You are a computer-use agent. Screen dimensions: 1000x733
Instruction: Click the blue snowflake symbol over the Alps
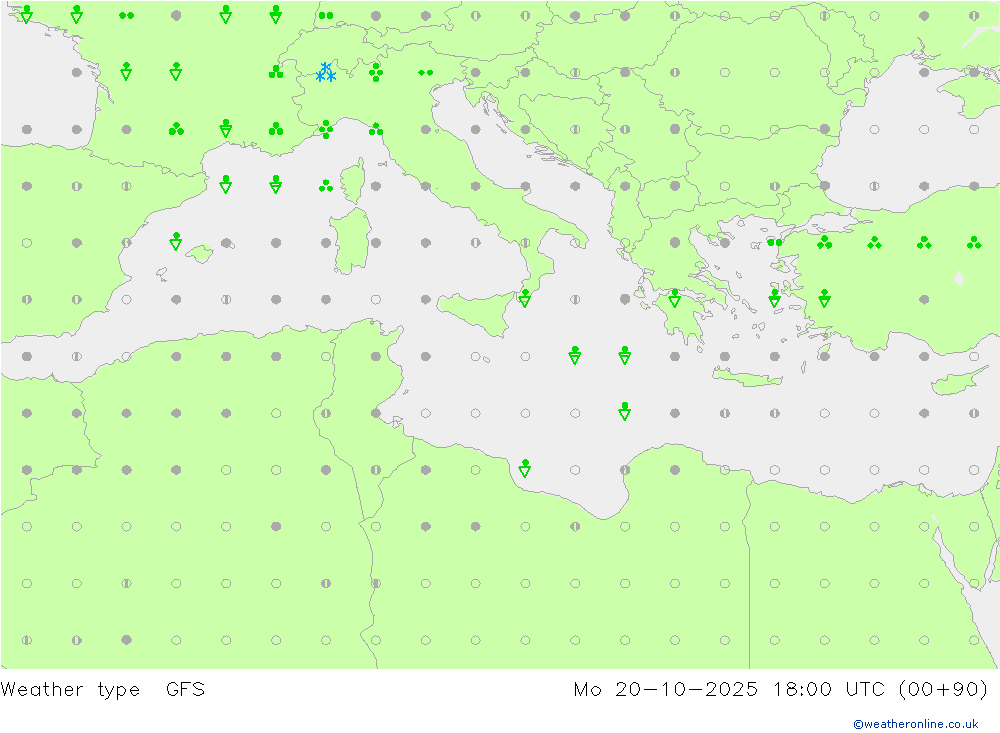pos(326,72)
